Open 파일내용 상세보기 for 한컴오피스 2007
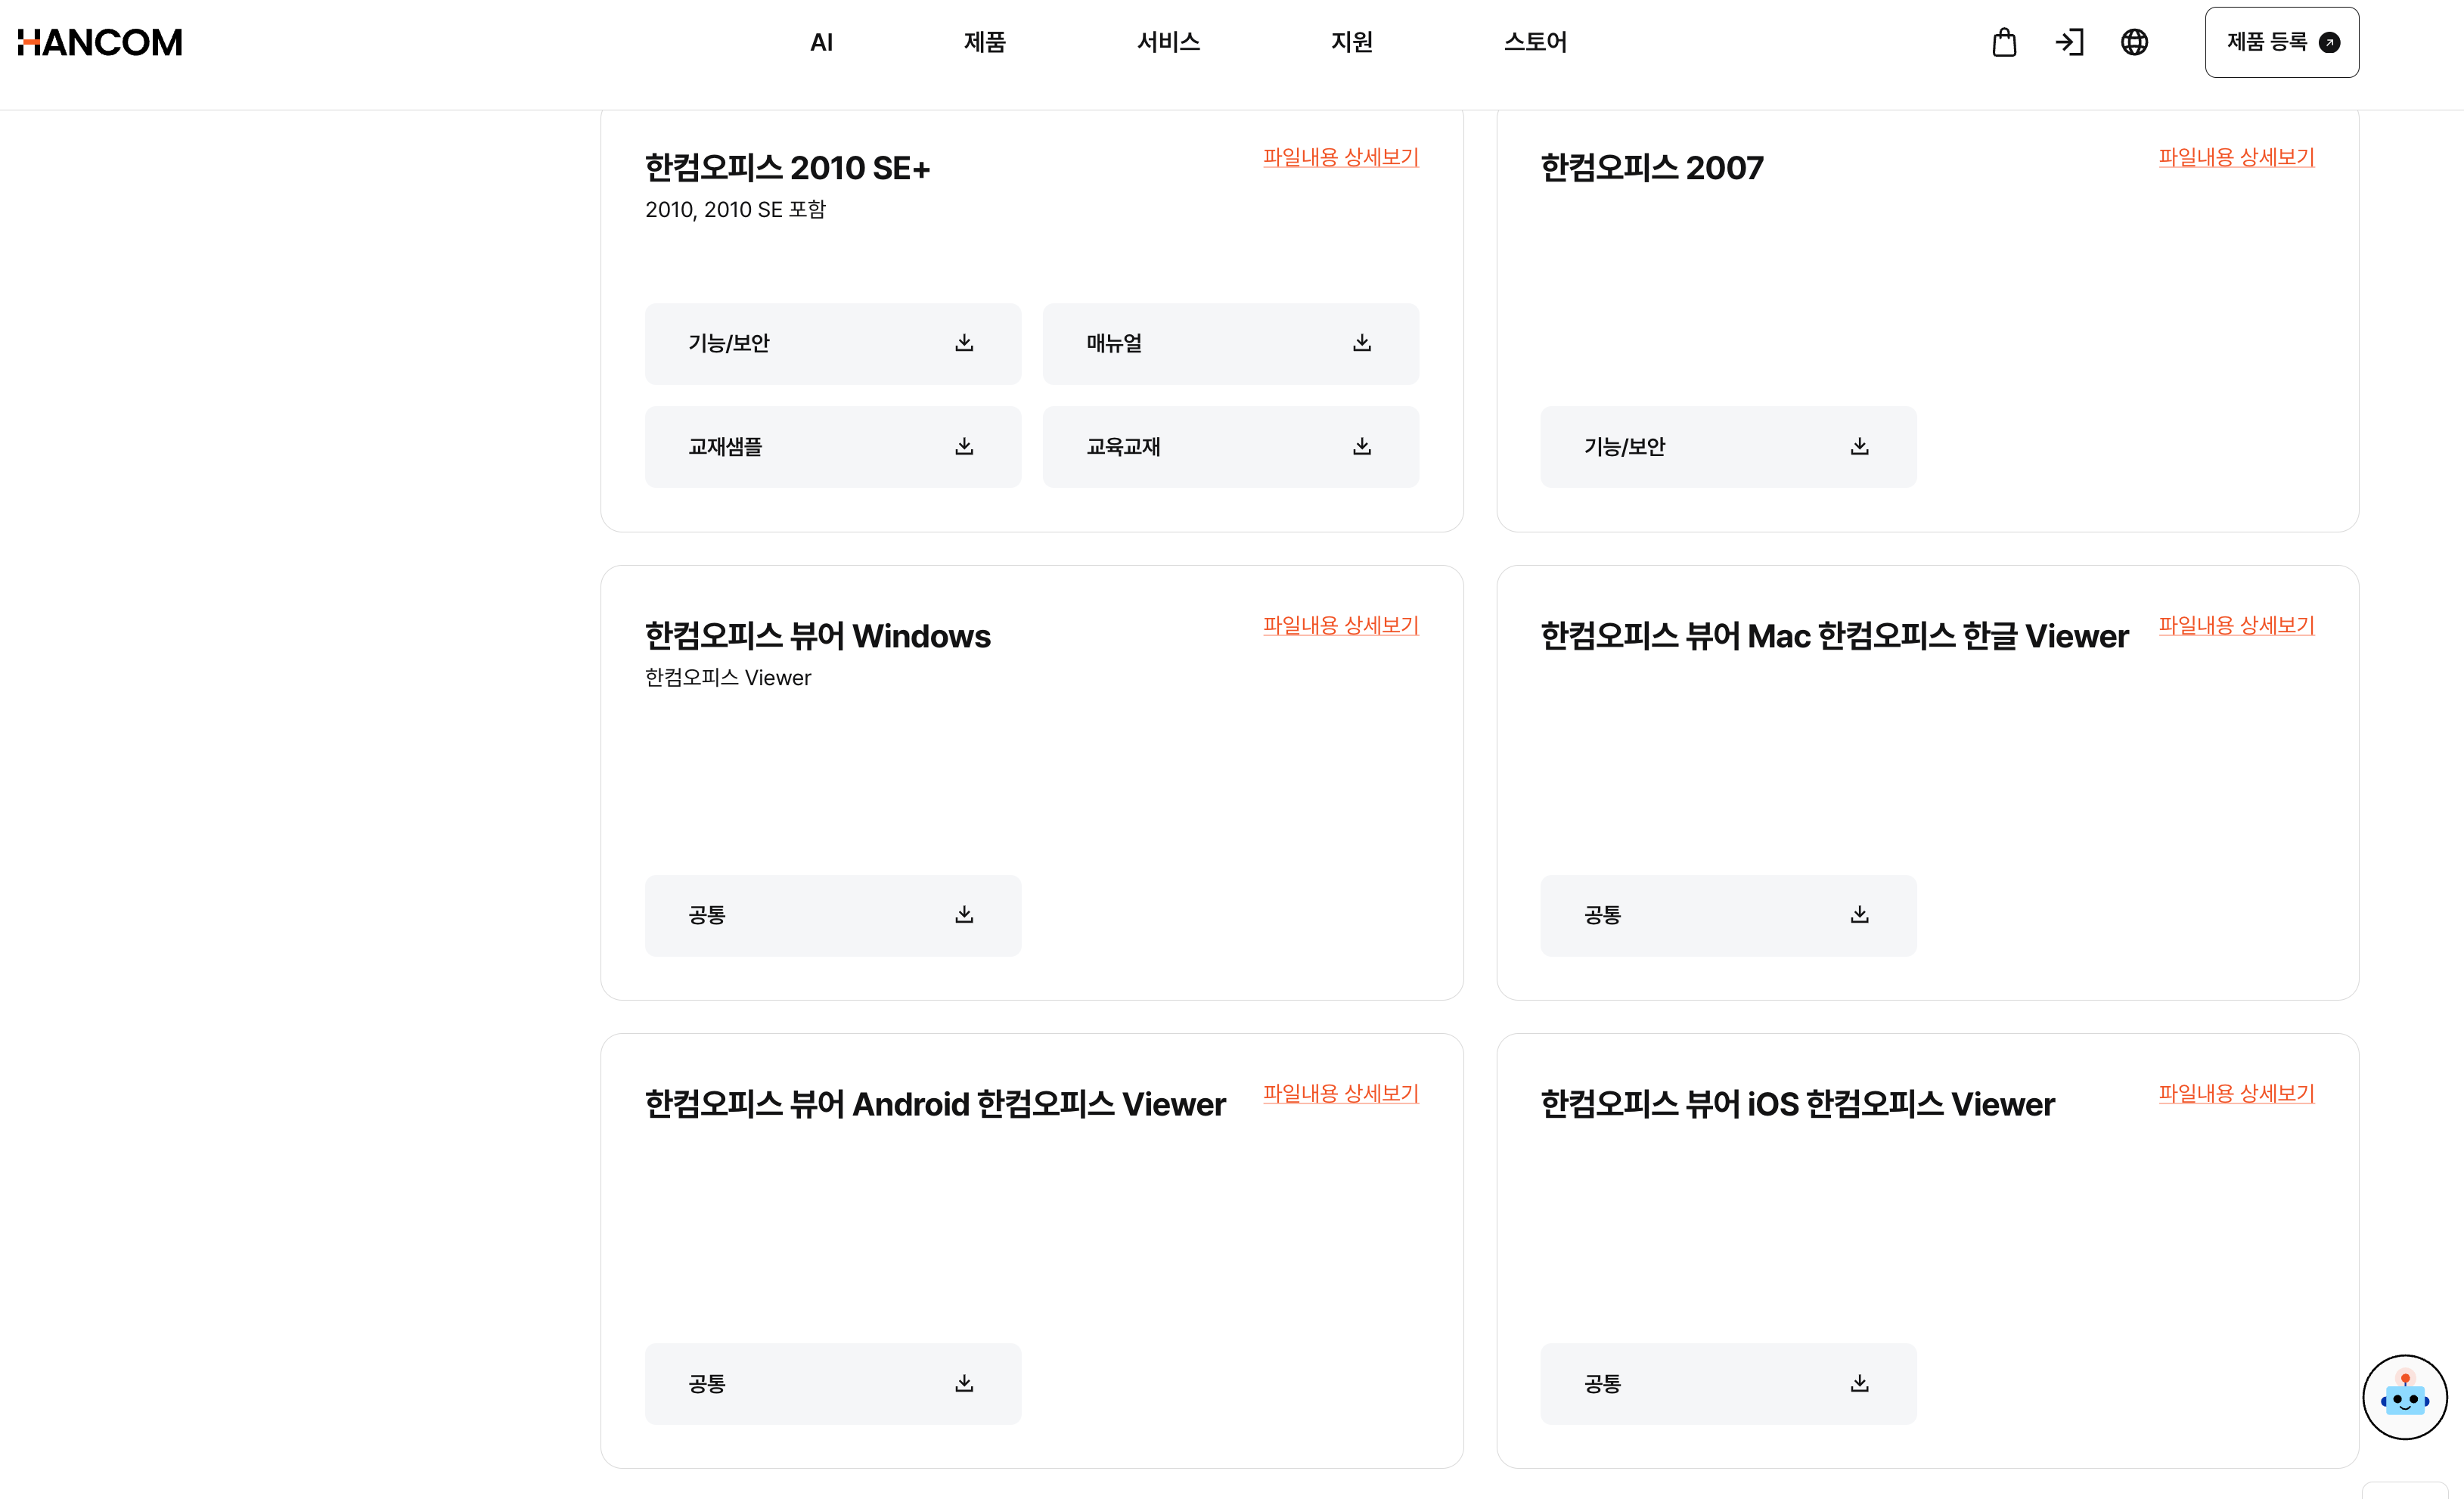Image resolution: width=2464 pixels, height=1499 pixels. (x=2238, y=157)
